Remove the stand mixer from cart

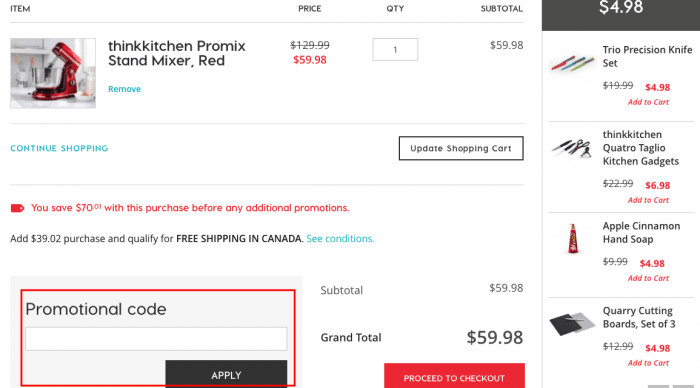pyautogui.click(x=125, y=89)
